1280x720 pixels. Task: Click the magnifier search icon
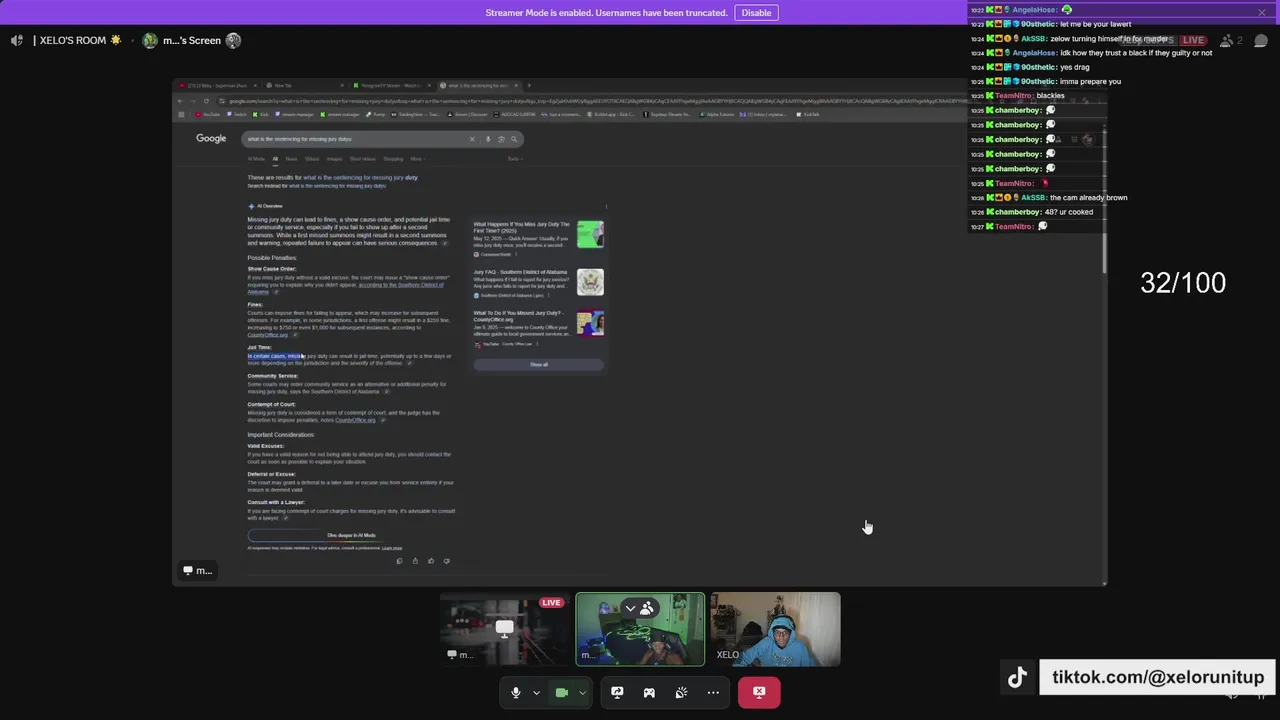click(x=514, y=139)
